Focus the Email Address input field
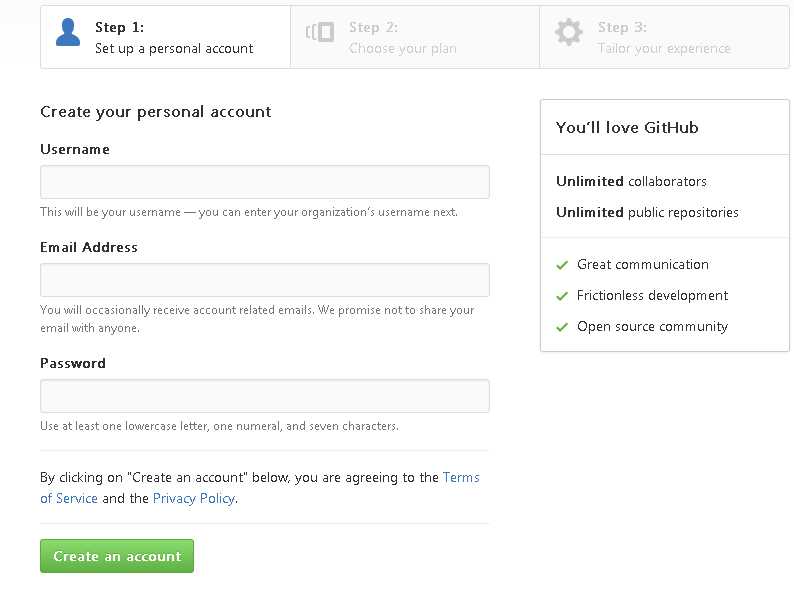 point(265,280)
